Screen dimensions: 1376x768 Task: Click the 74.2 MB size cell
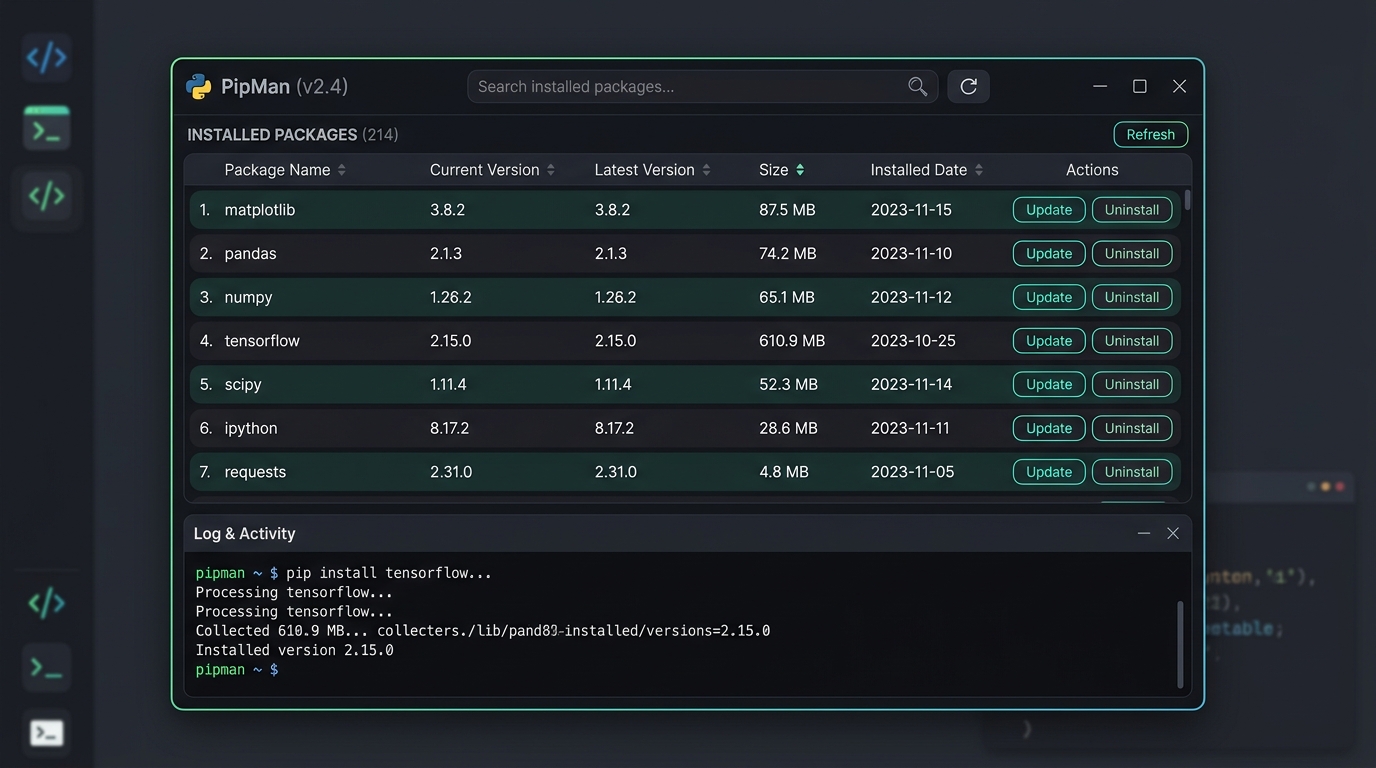pyautogui.click(x=788, y=254)
